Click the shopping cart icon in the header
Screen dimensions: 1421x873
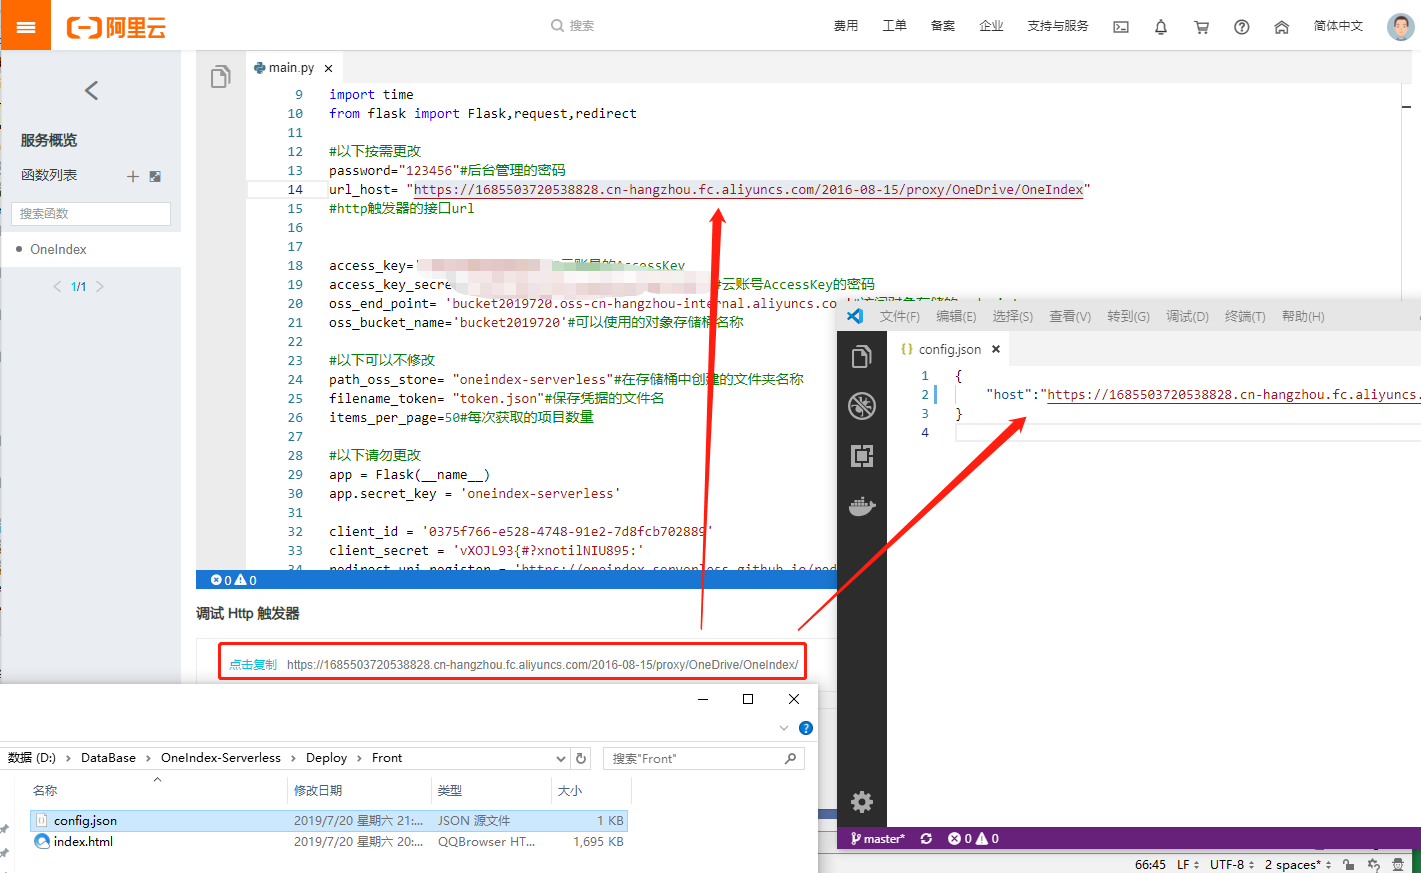coord(1201,26)
